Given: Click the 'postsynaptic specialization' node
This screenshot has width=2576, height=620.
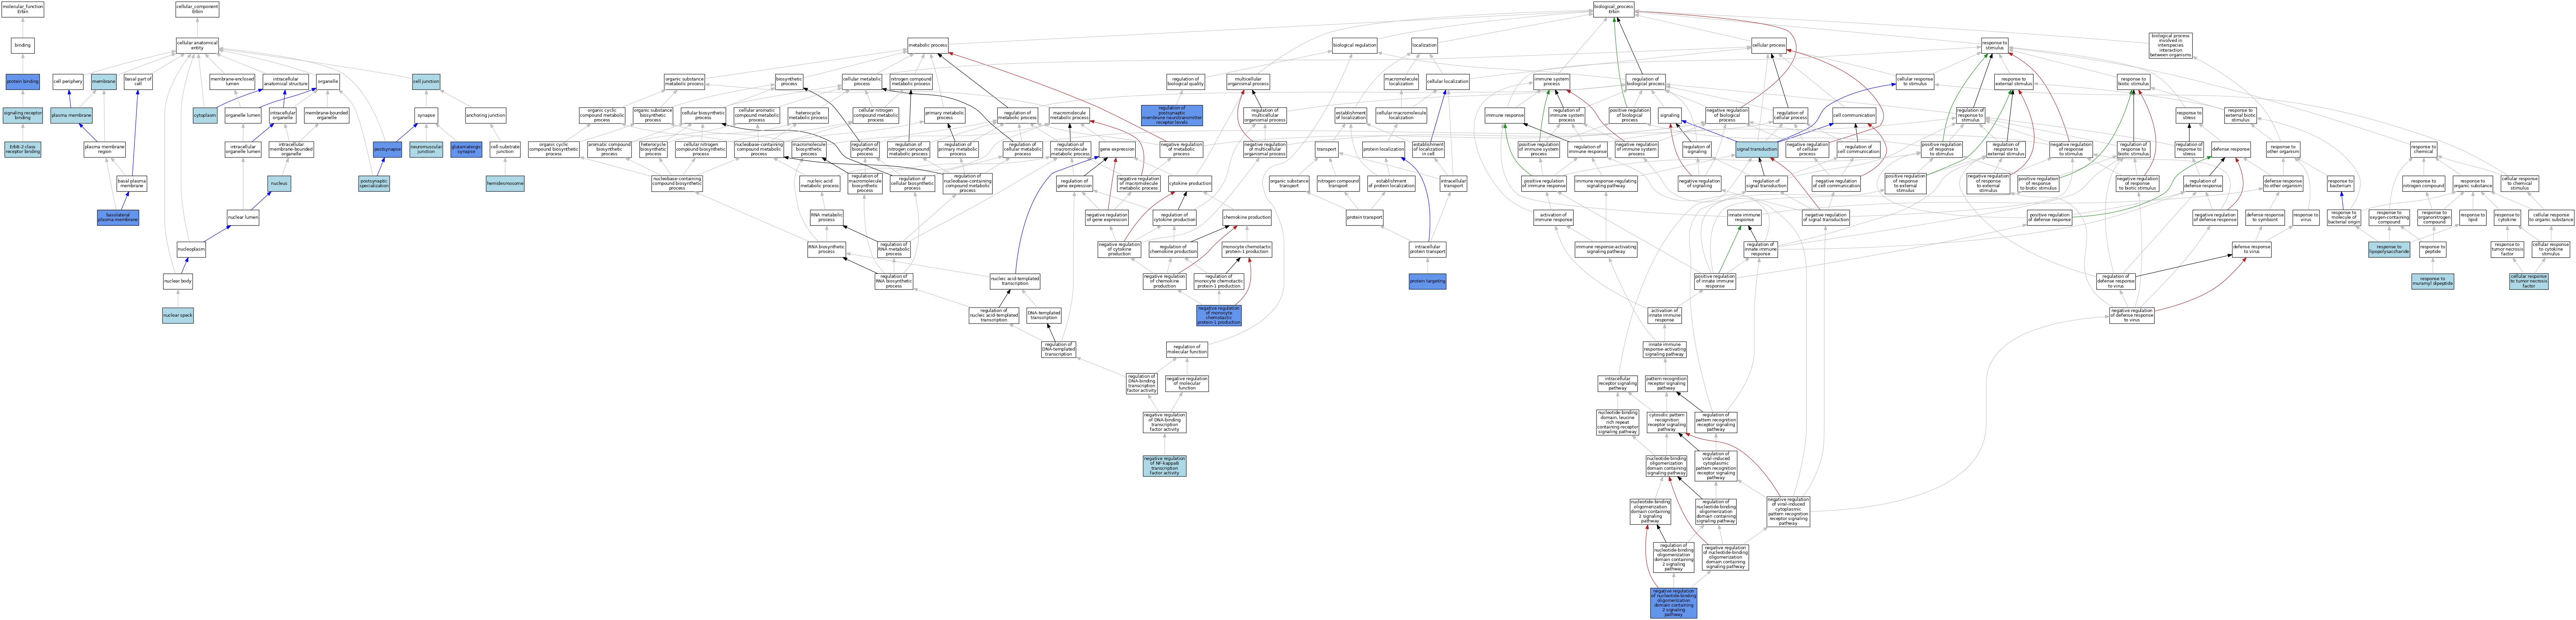Looking at the screenshot, I should click(x=374, y=184).
